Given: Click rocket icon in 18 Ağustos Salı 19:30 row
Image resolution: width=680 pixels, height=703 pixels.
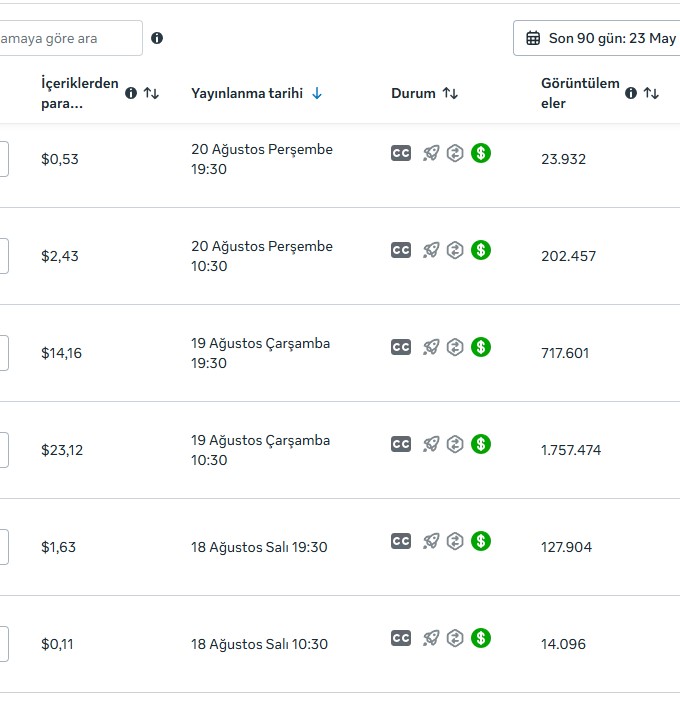Looking at the screenshot, I should [x=431, y=541].
